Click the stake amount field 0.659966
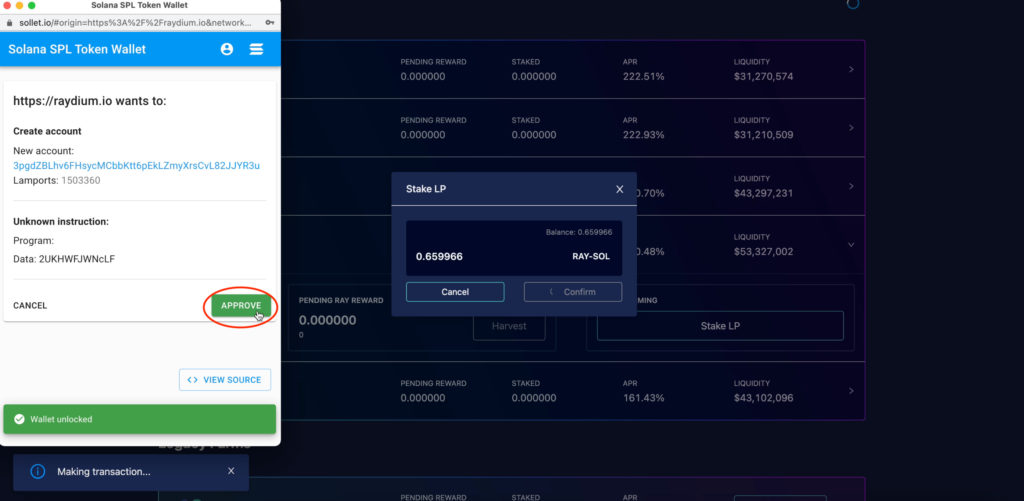 440,257
